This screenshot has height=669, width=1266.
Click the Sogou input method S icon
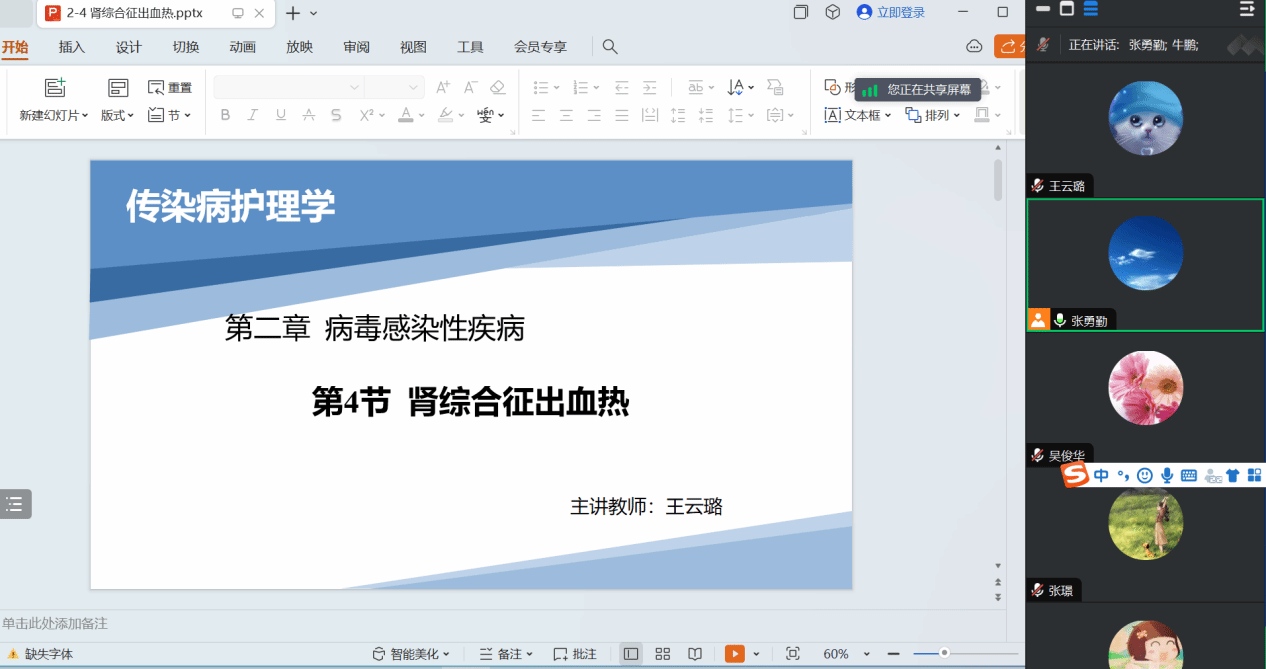click(x=1075, y=476)
